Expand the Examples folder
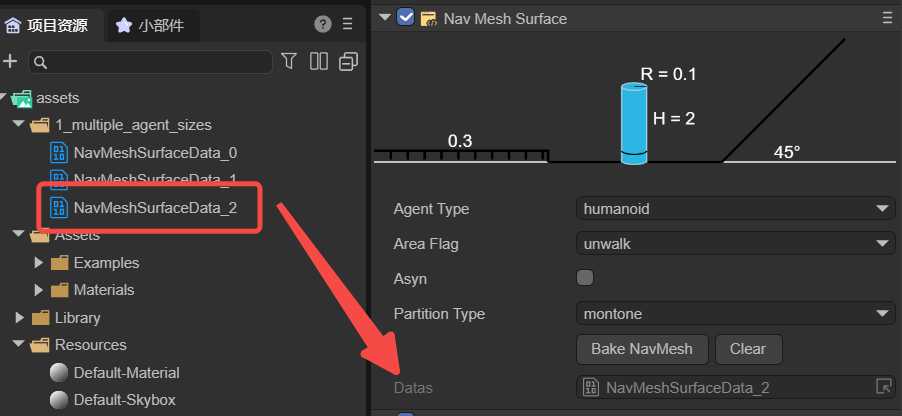 [x=39, y=263]
